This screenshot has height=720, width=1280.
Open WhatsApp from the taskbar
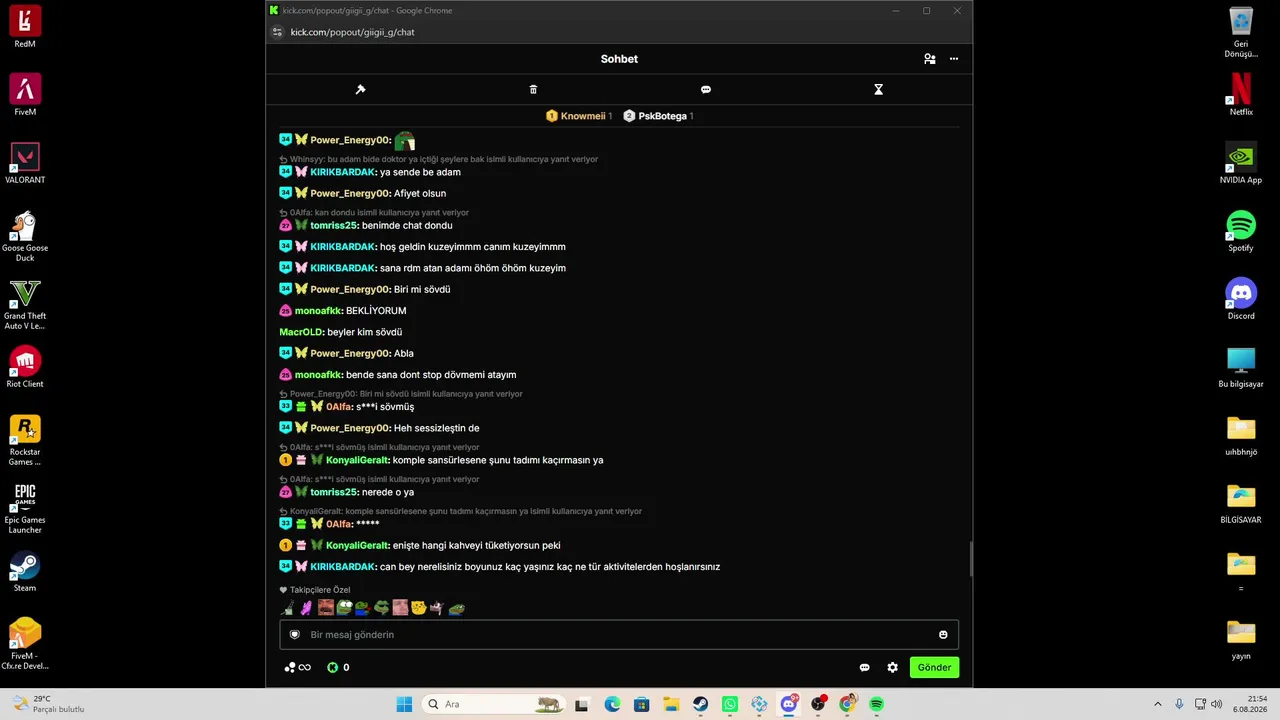730,704
